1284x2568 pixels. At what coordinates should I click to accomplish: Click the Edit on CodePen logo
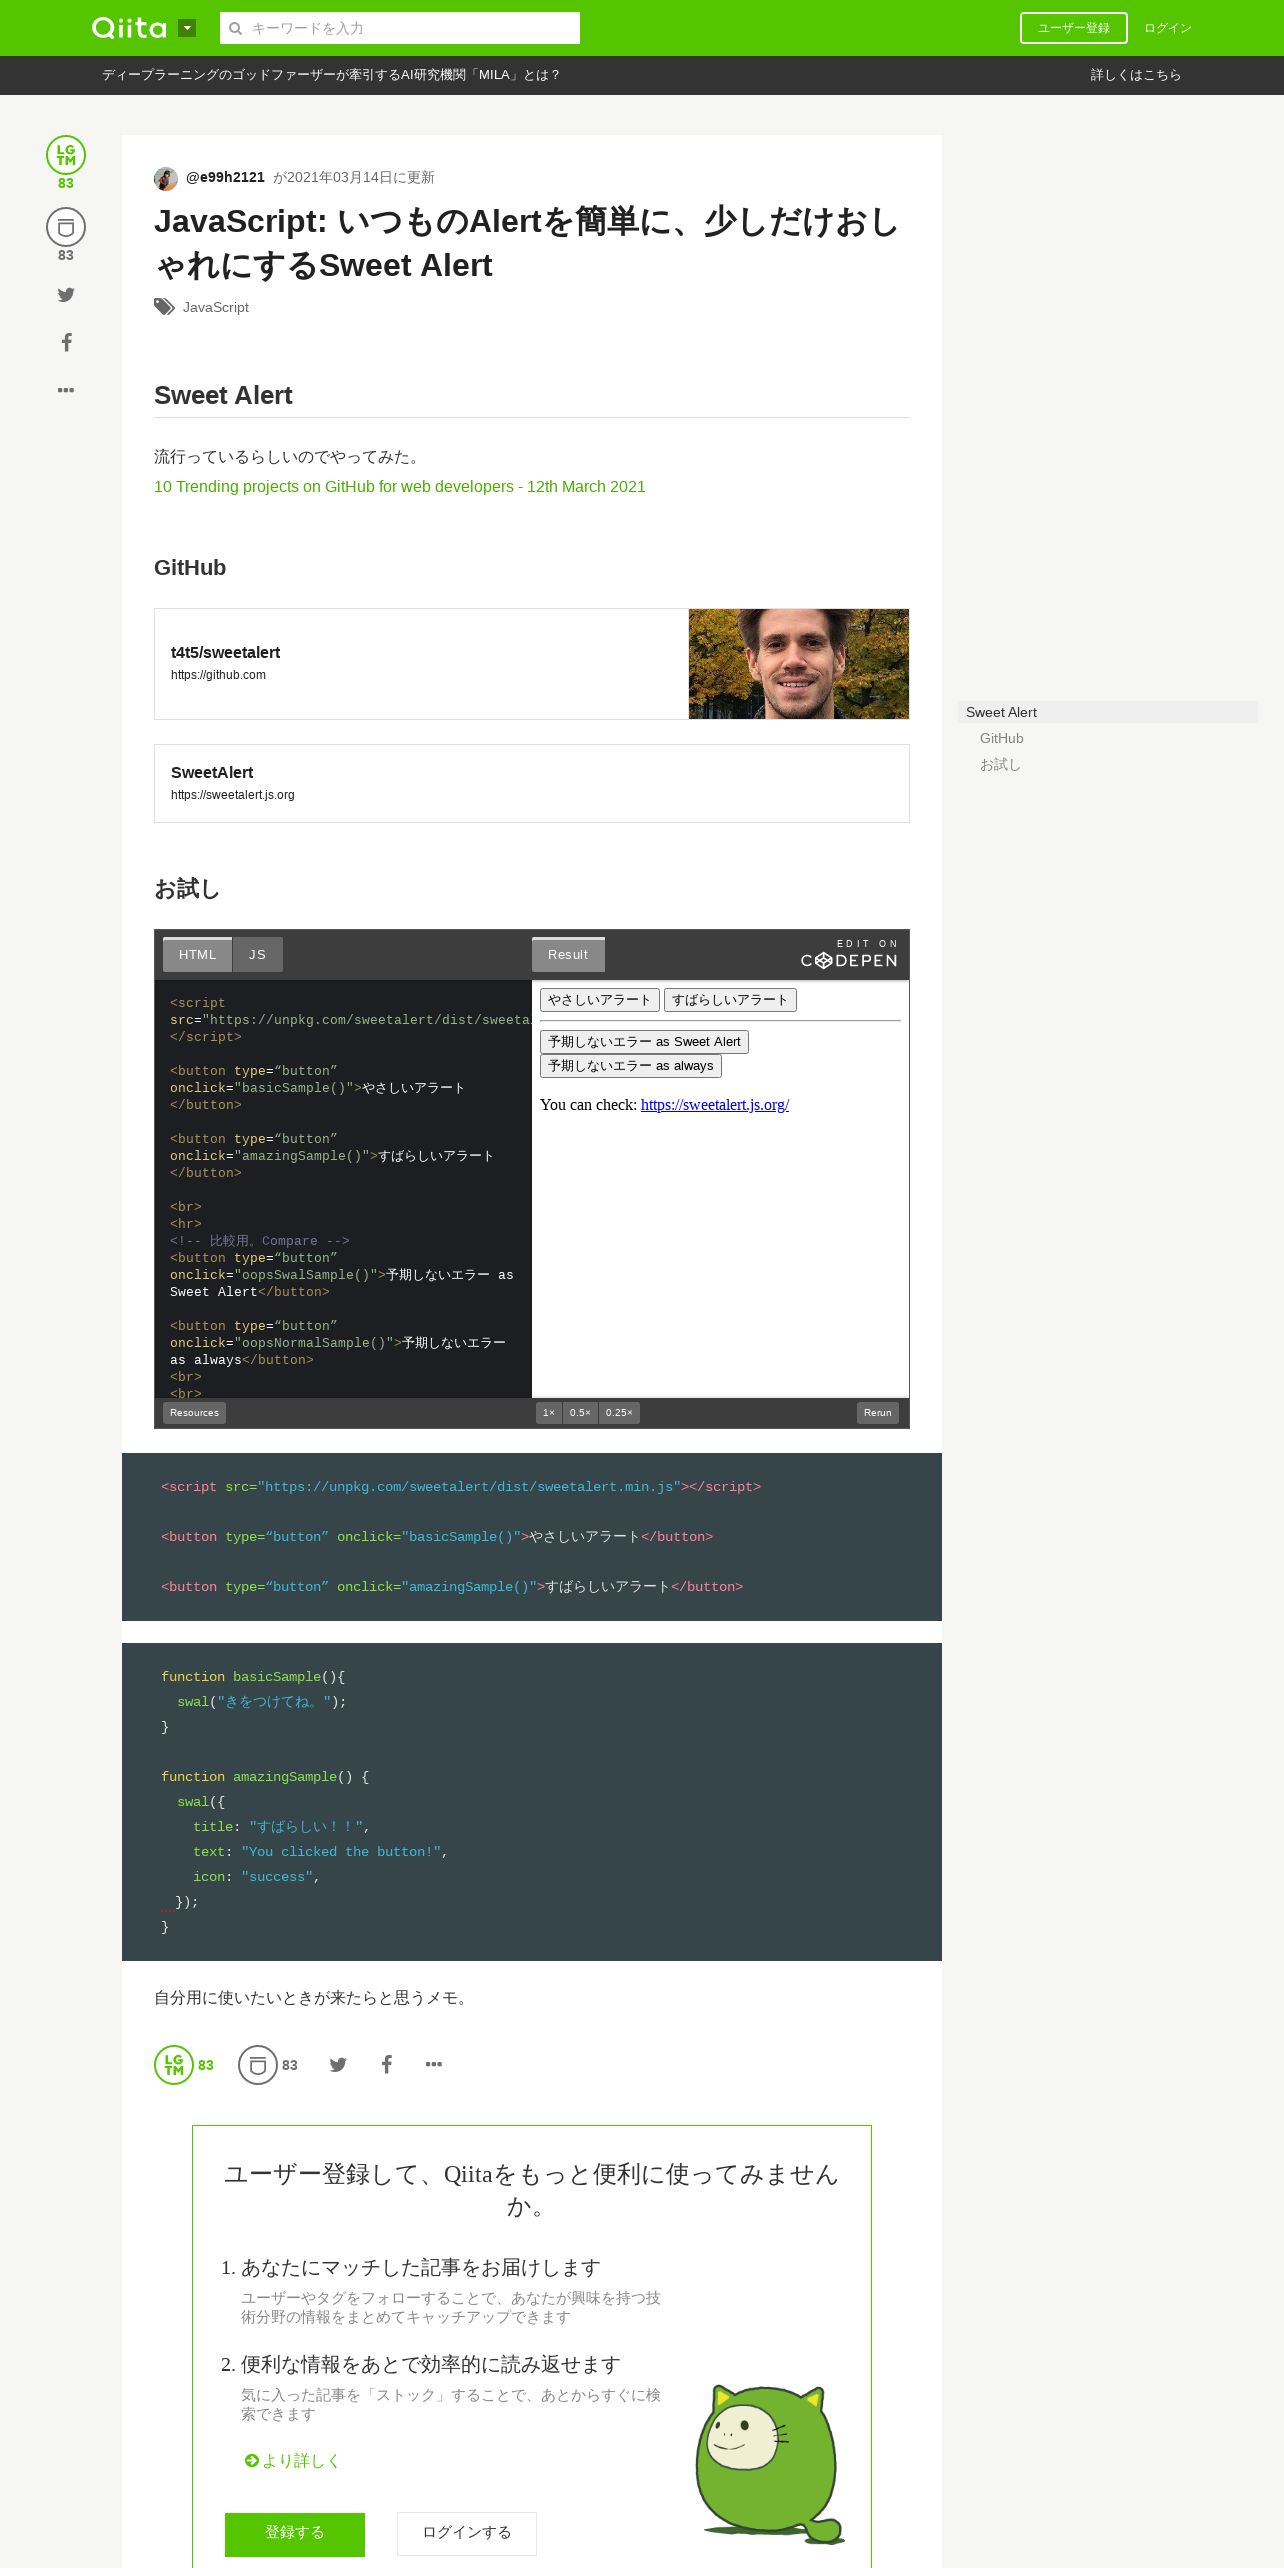(849, 955)
